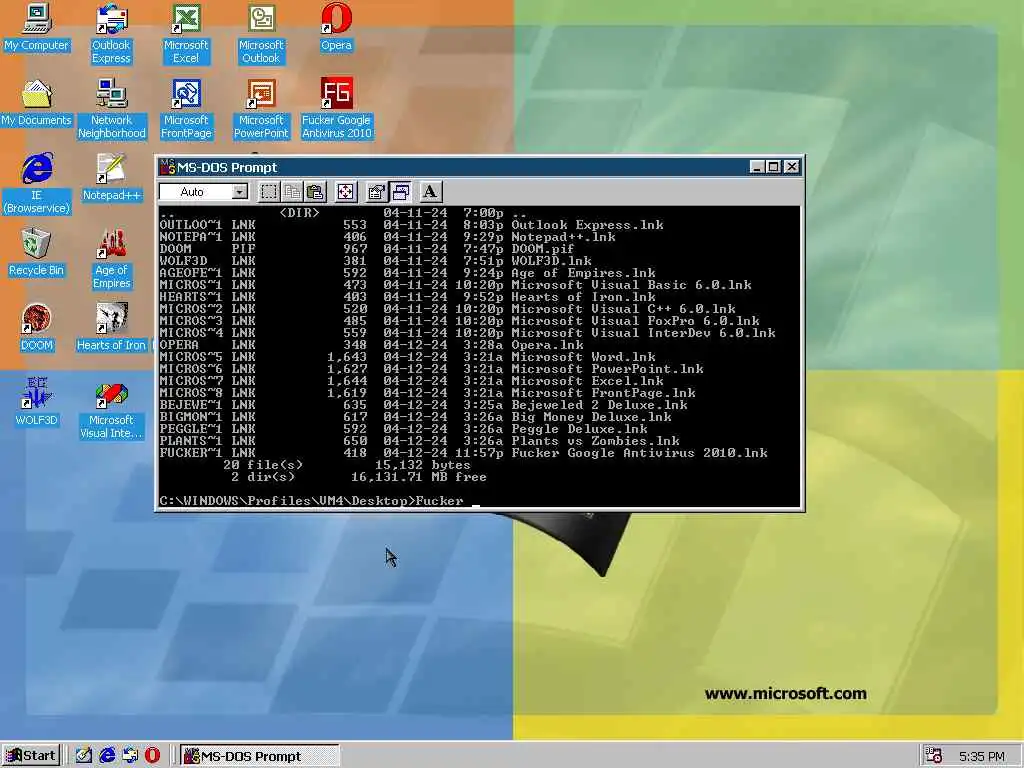Maximize the MS-DOS Prompt window
Screen dimensions: 1024x768
tap(773, 167)
